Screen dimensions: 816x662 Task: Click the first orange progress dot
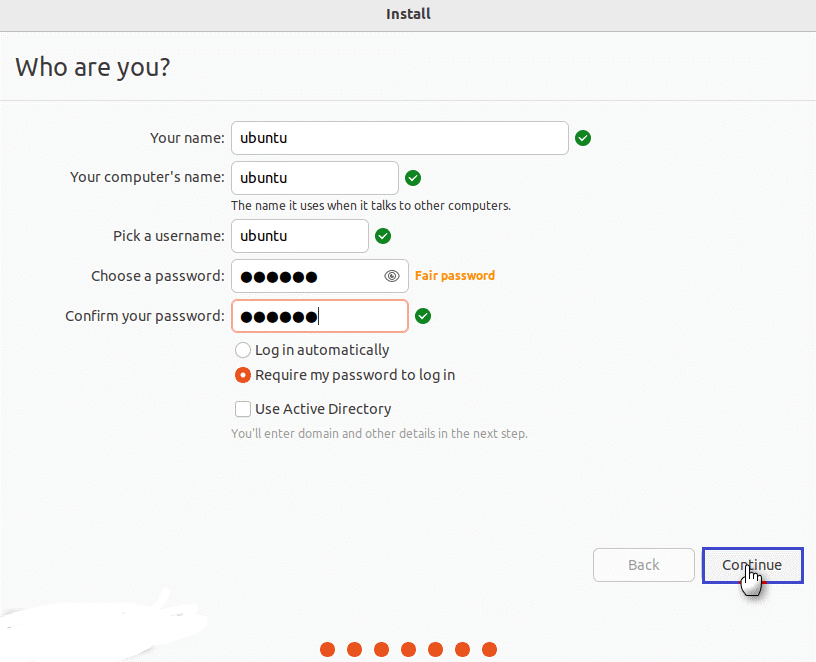(327, 650)
